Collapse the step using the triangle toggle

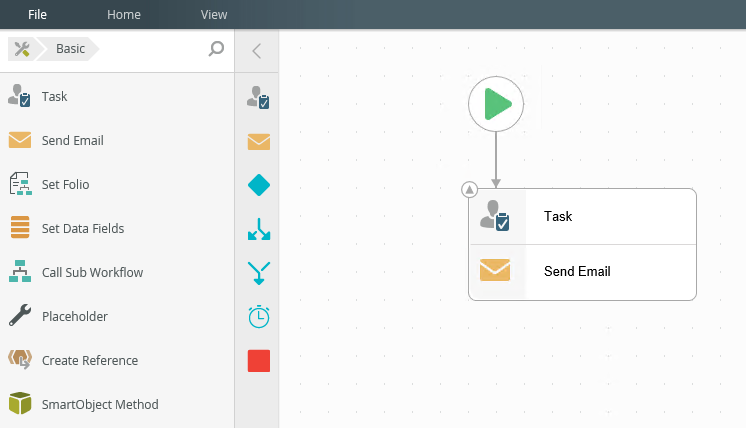point(470,190)
